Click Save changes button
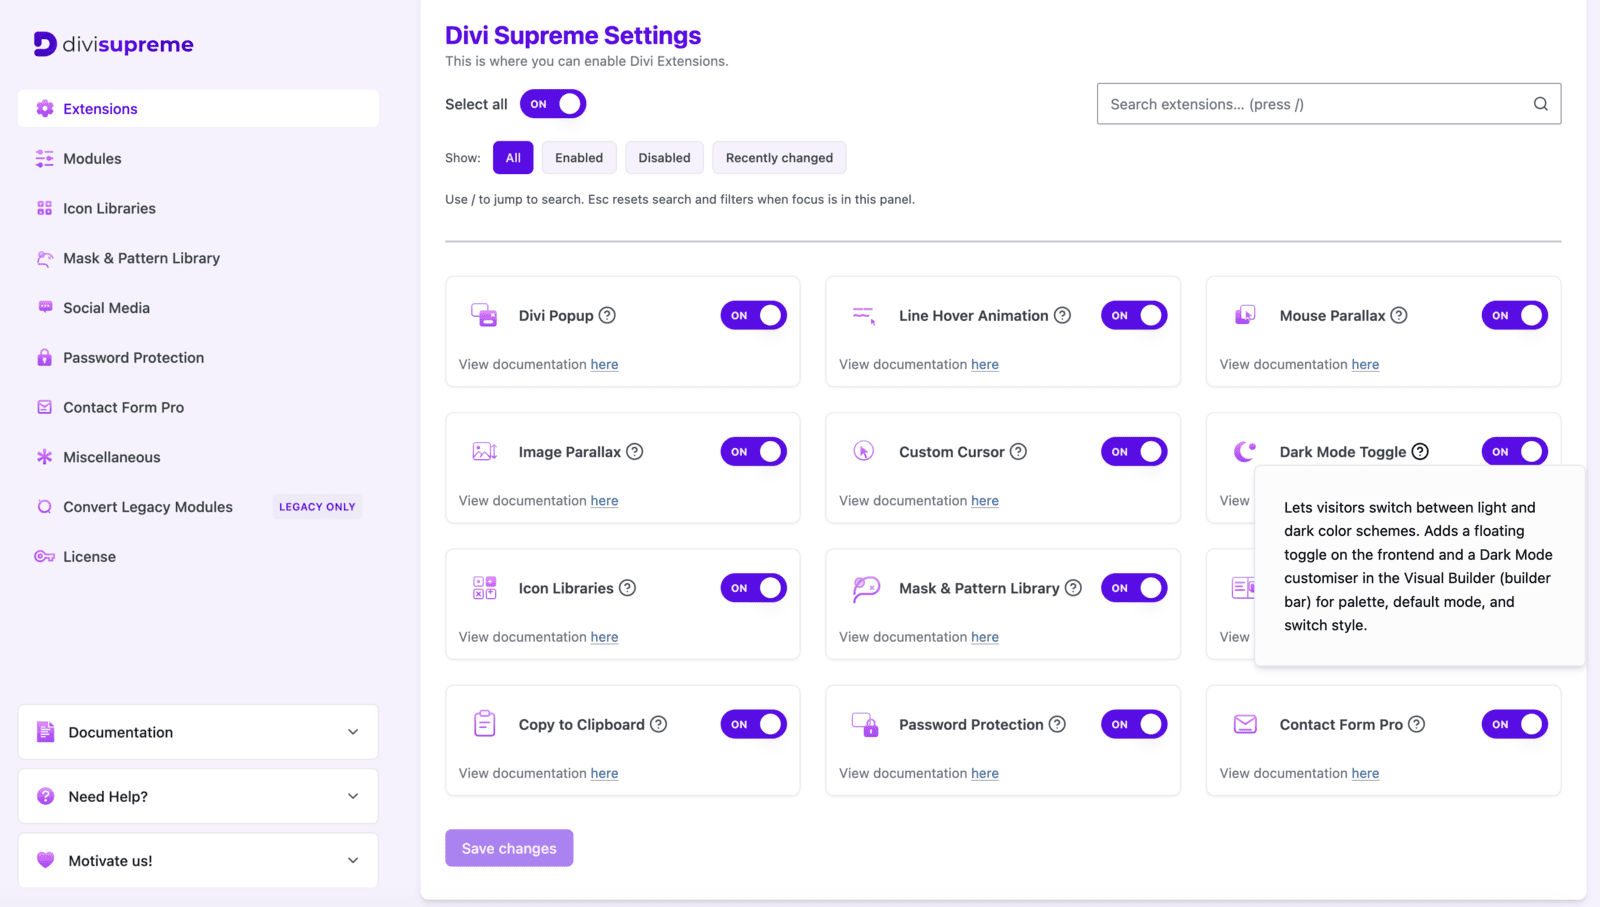The image size is (1600, 907). tap(509, 848)
